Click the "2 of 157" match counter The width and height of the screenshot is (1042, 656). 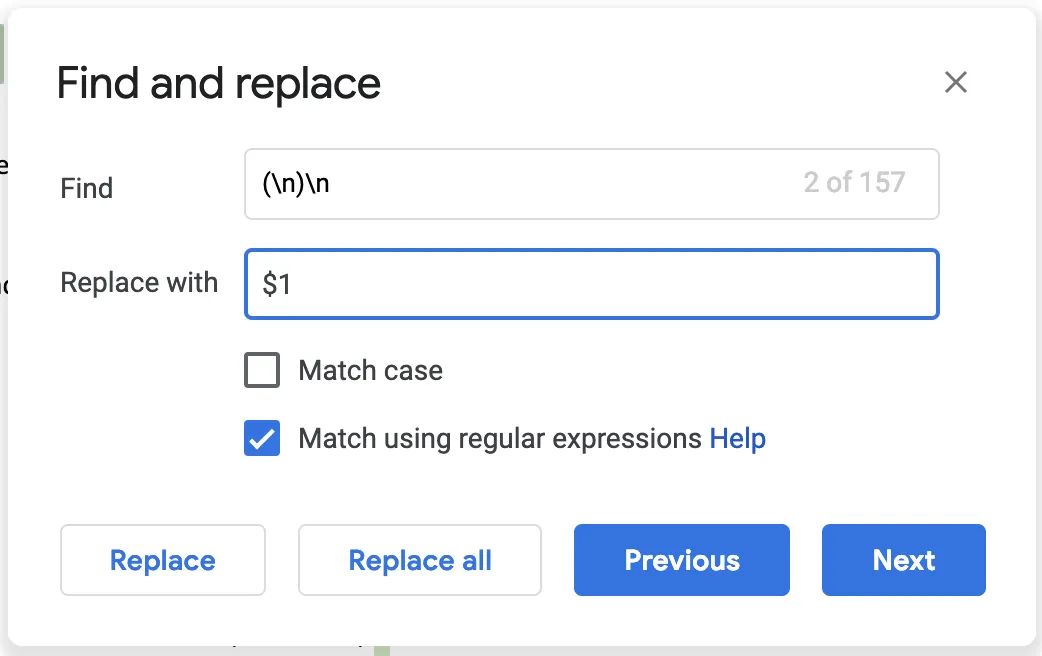pyautogui.click(x=854, y=183)
